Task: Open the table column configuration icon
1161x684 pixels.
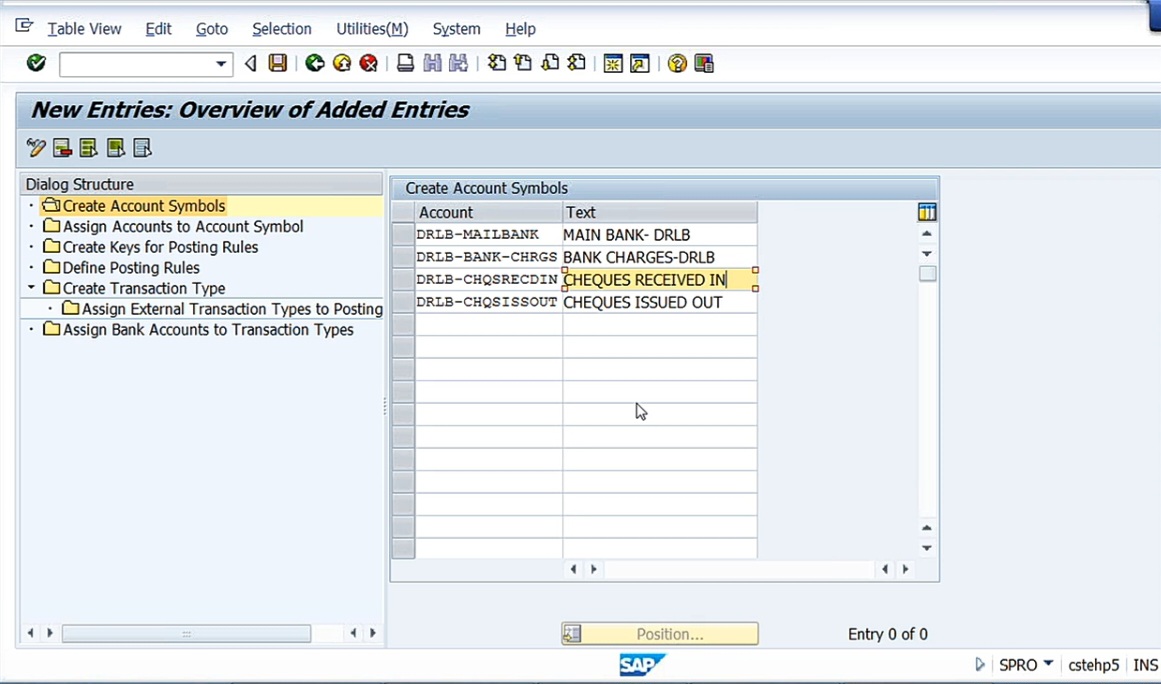Action: pos(927,212)
